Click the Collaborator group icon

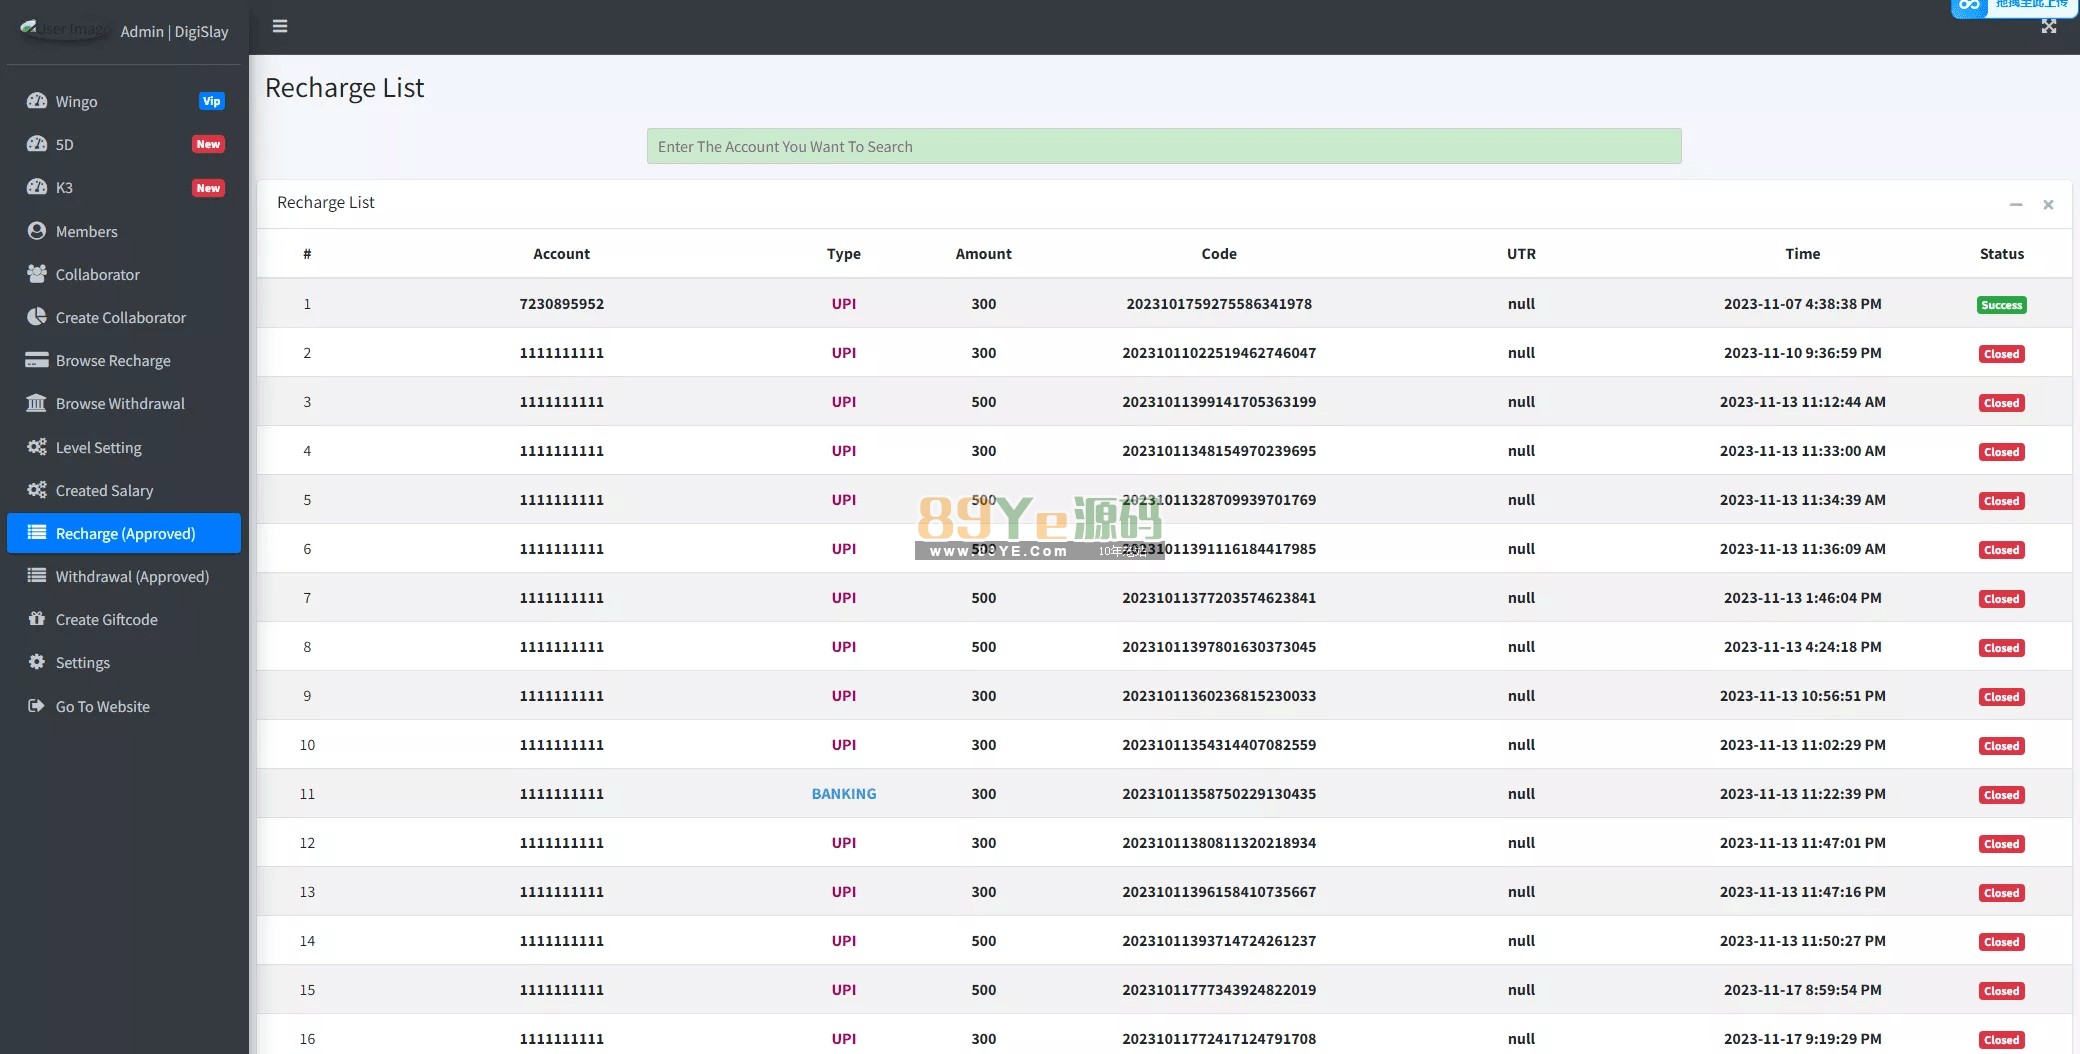point(37,274)
